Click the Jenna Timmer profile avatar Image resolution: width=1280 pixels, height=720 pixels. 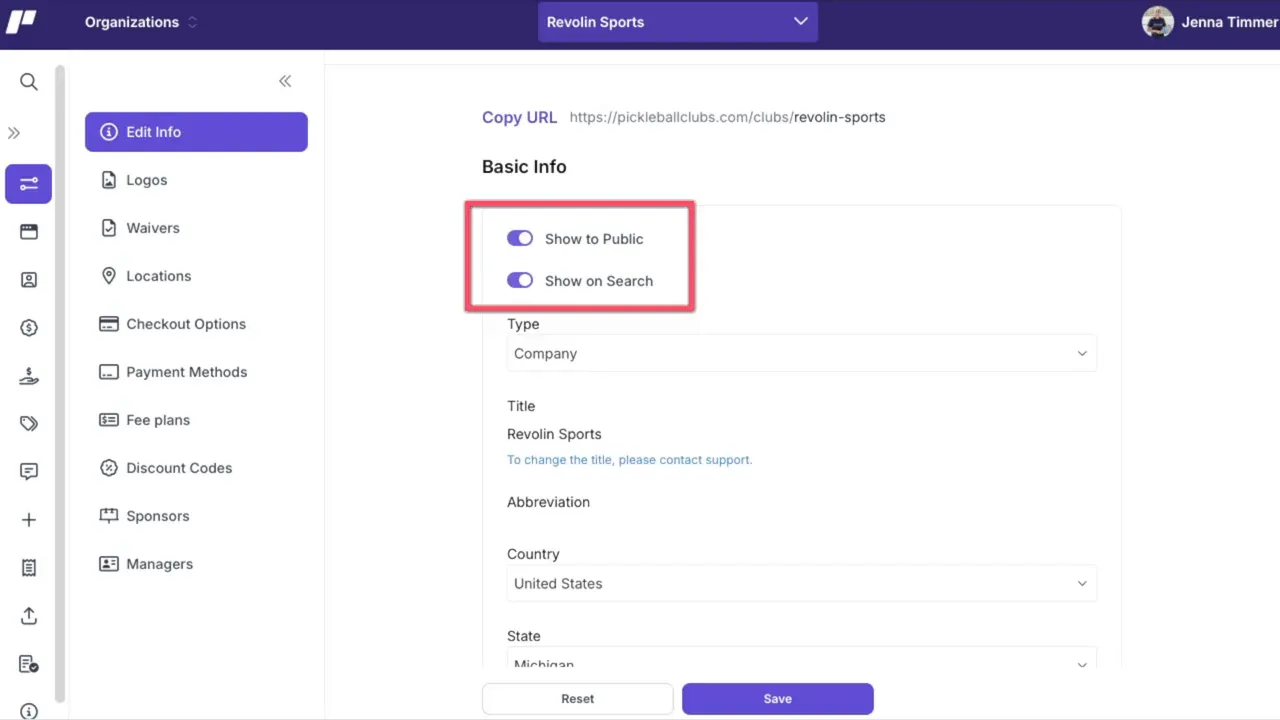pos(1157,22)
